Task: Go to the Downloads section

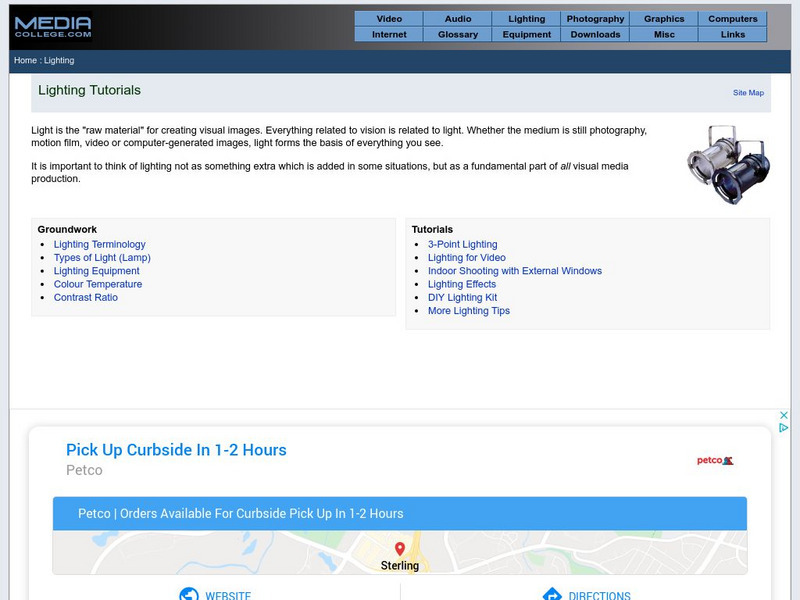Action: coord(595,35)
